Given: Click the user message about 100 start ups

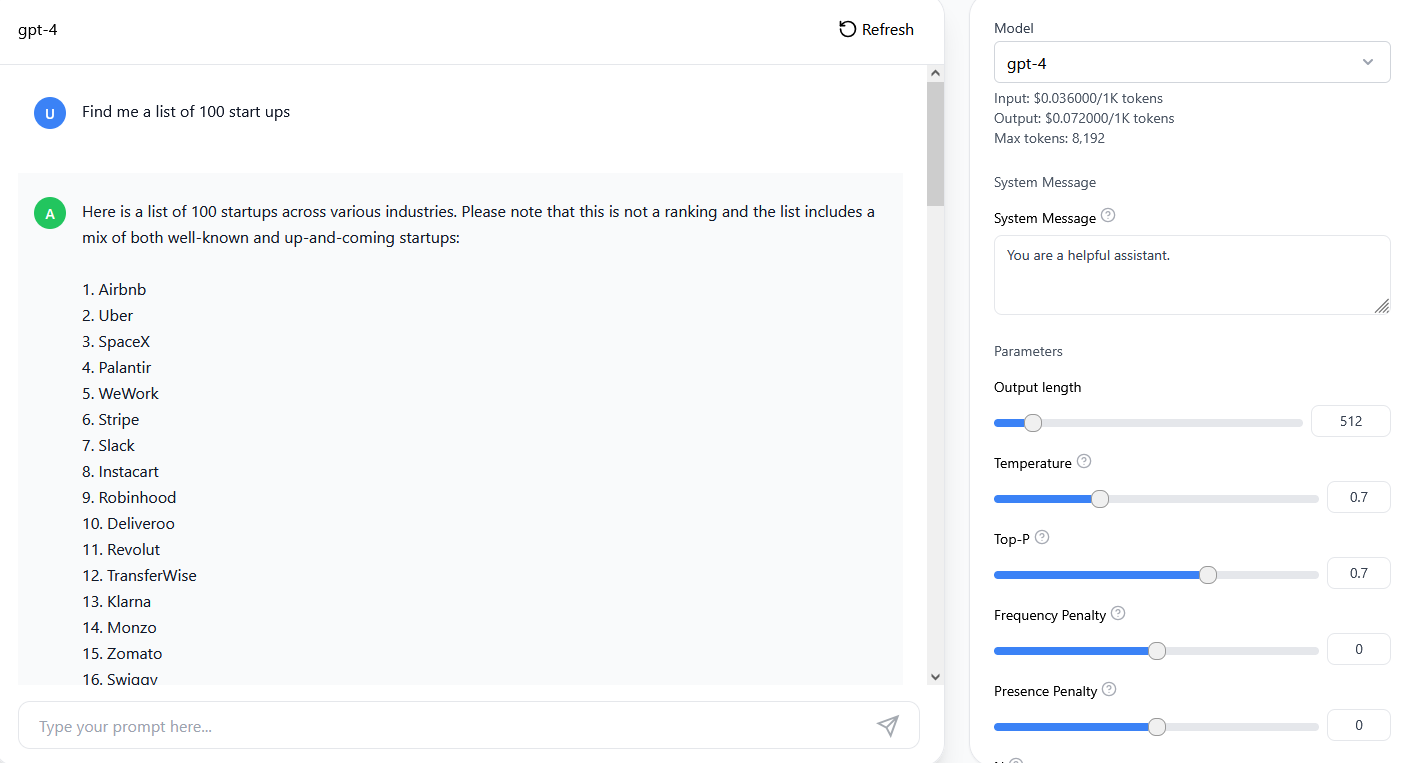Looking at the screenshot, I should [186, 112].
